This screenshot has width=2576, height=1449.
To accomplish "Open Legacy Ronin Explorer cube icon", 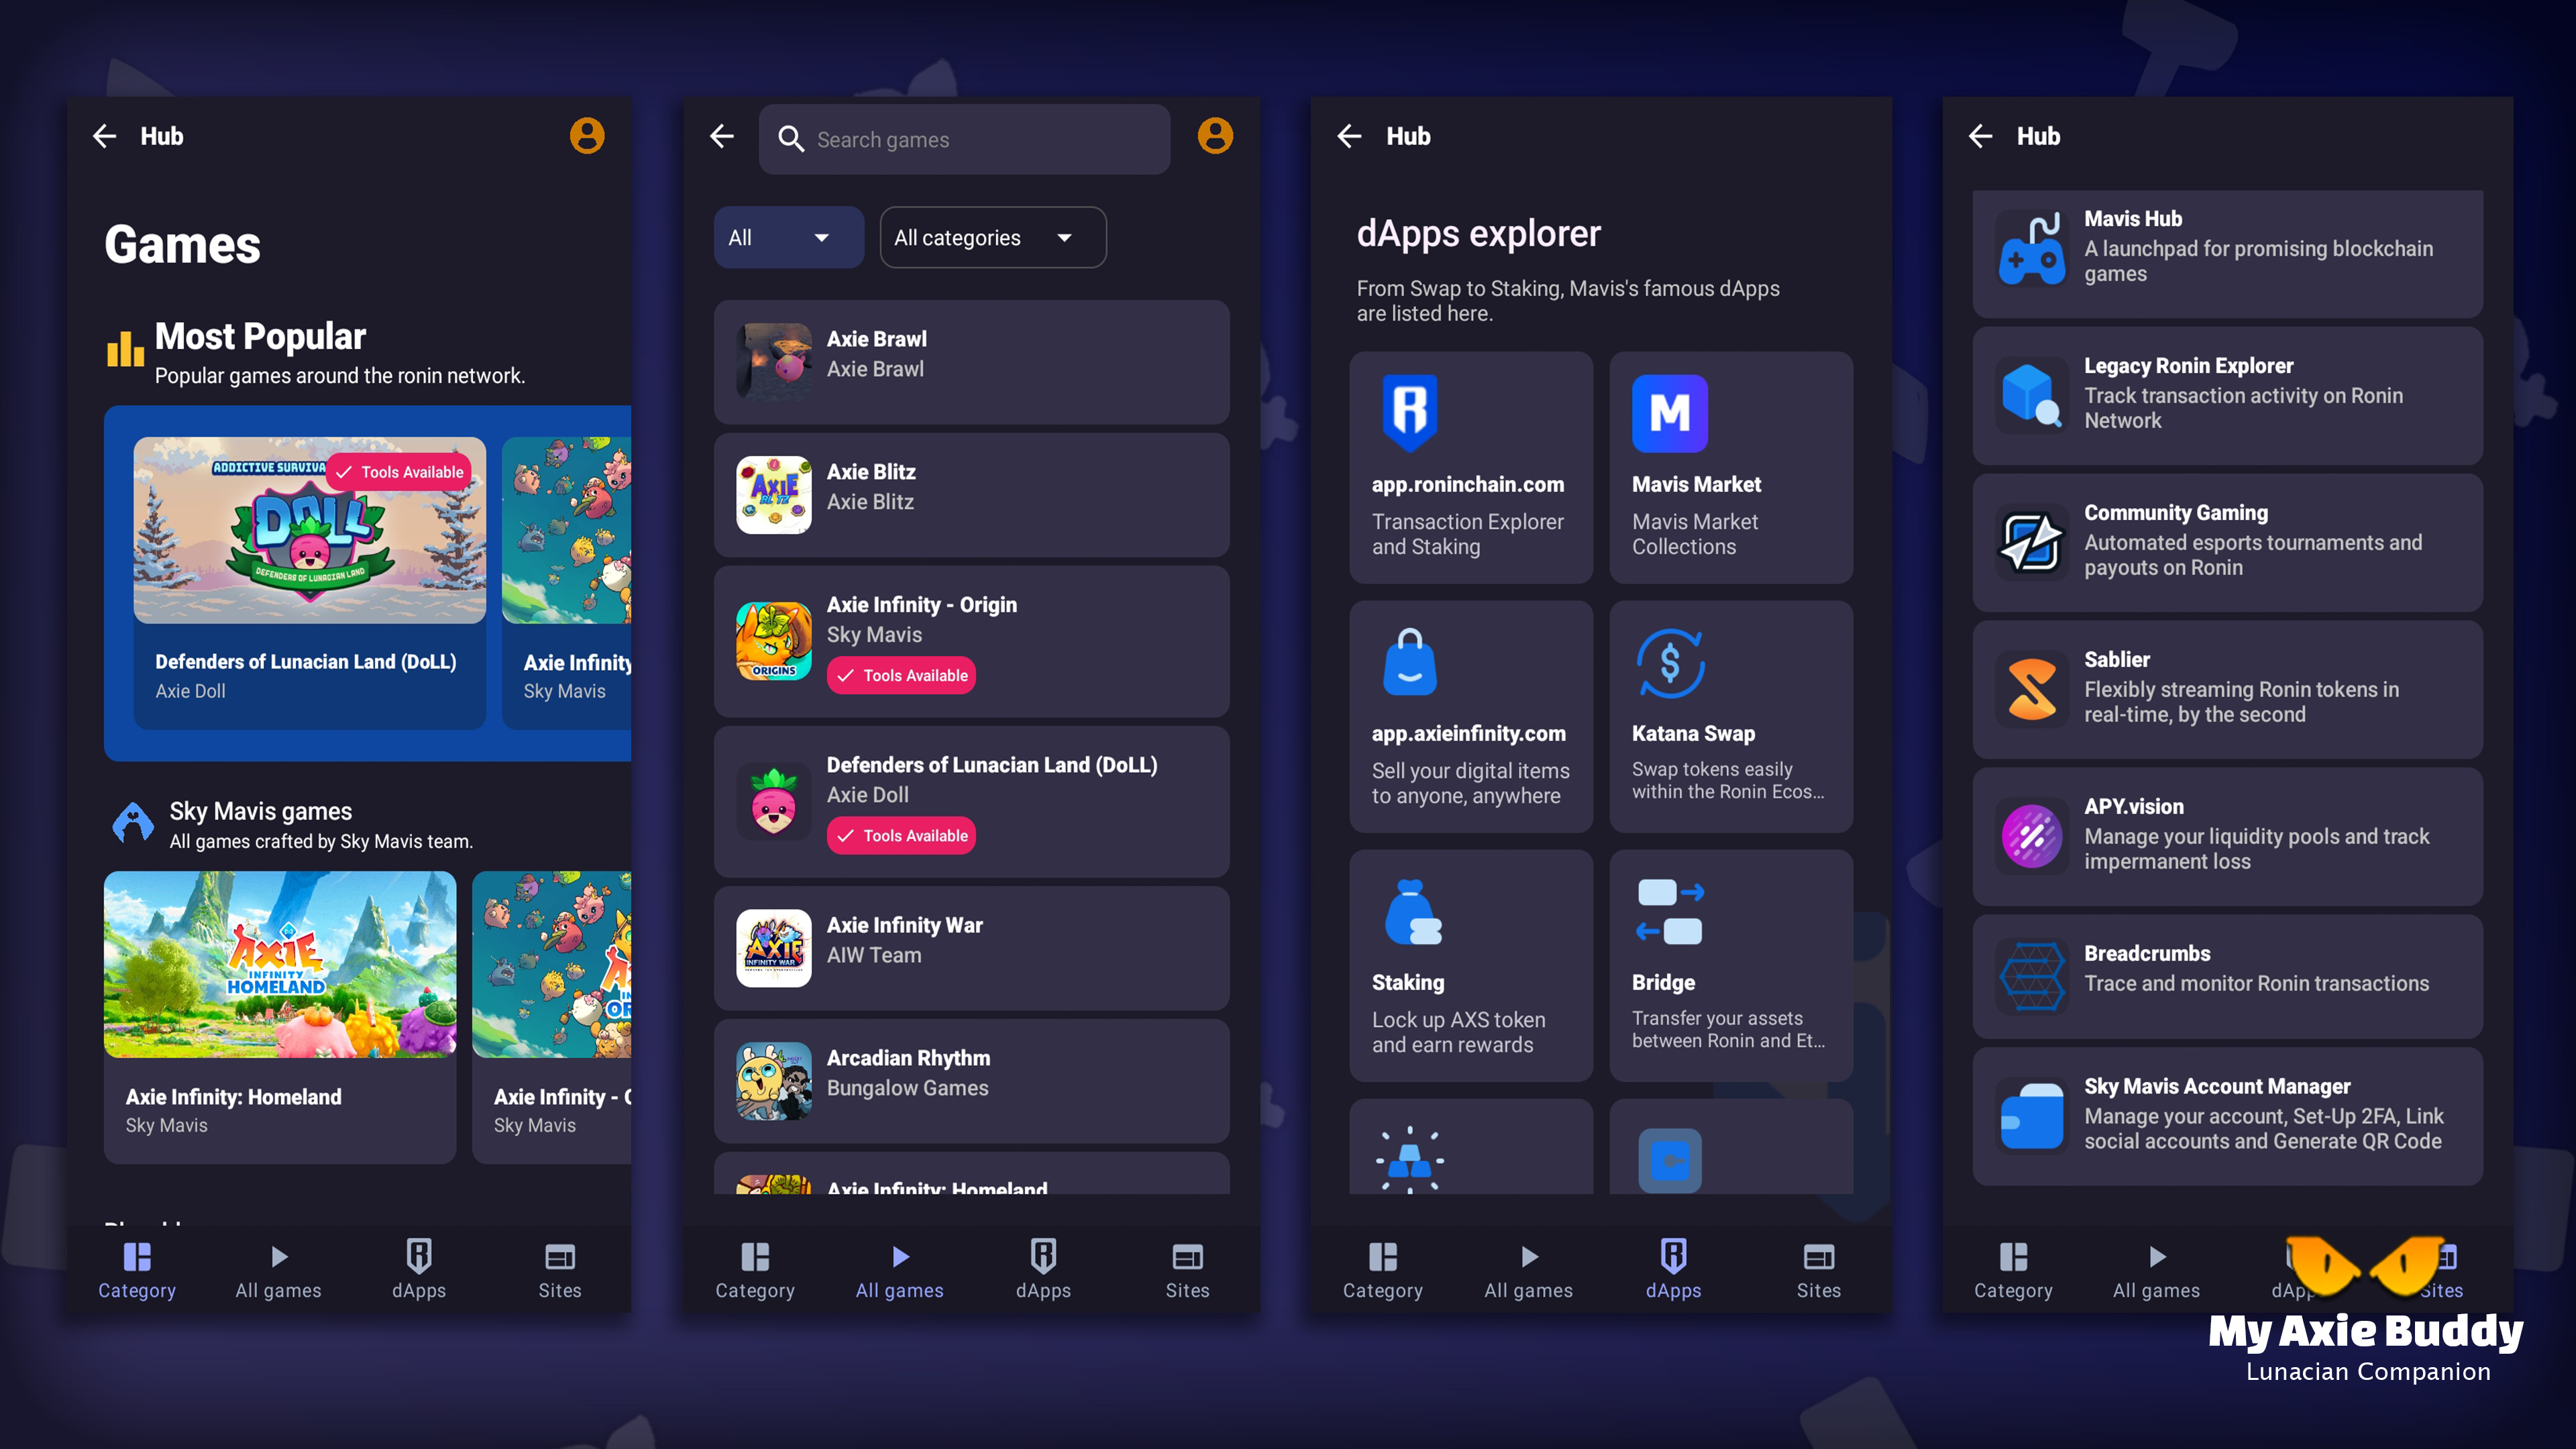I will [x=2032, y=395].
